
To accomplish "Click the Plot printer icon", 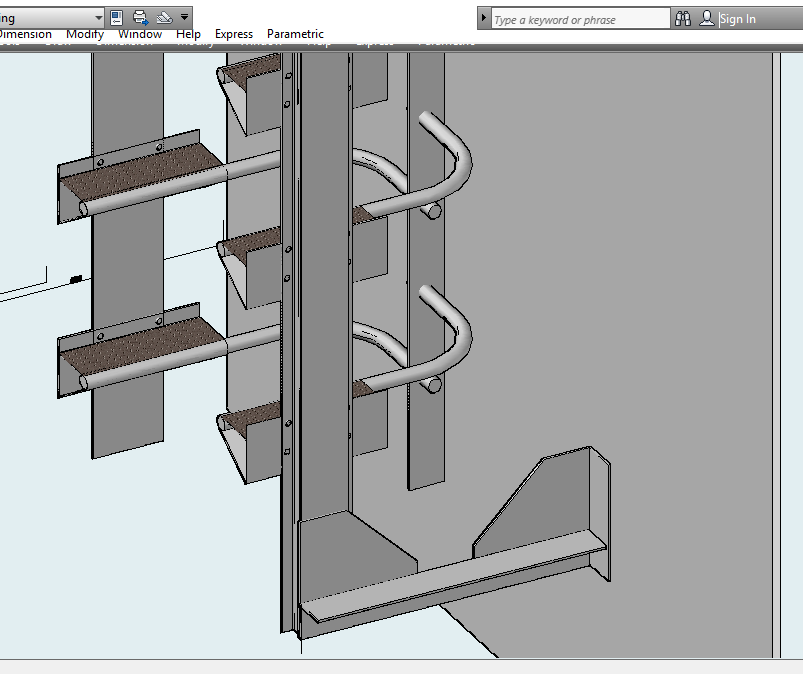I will point(141,18).
